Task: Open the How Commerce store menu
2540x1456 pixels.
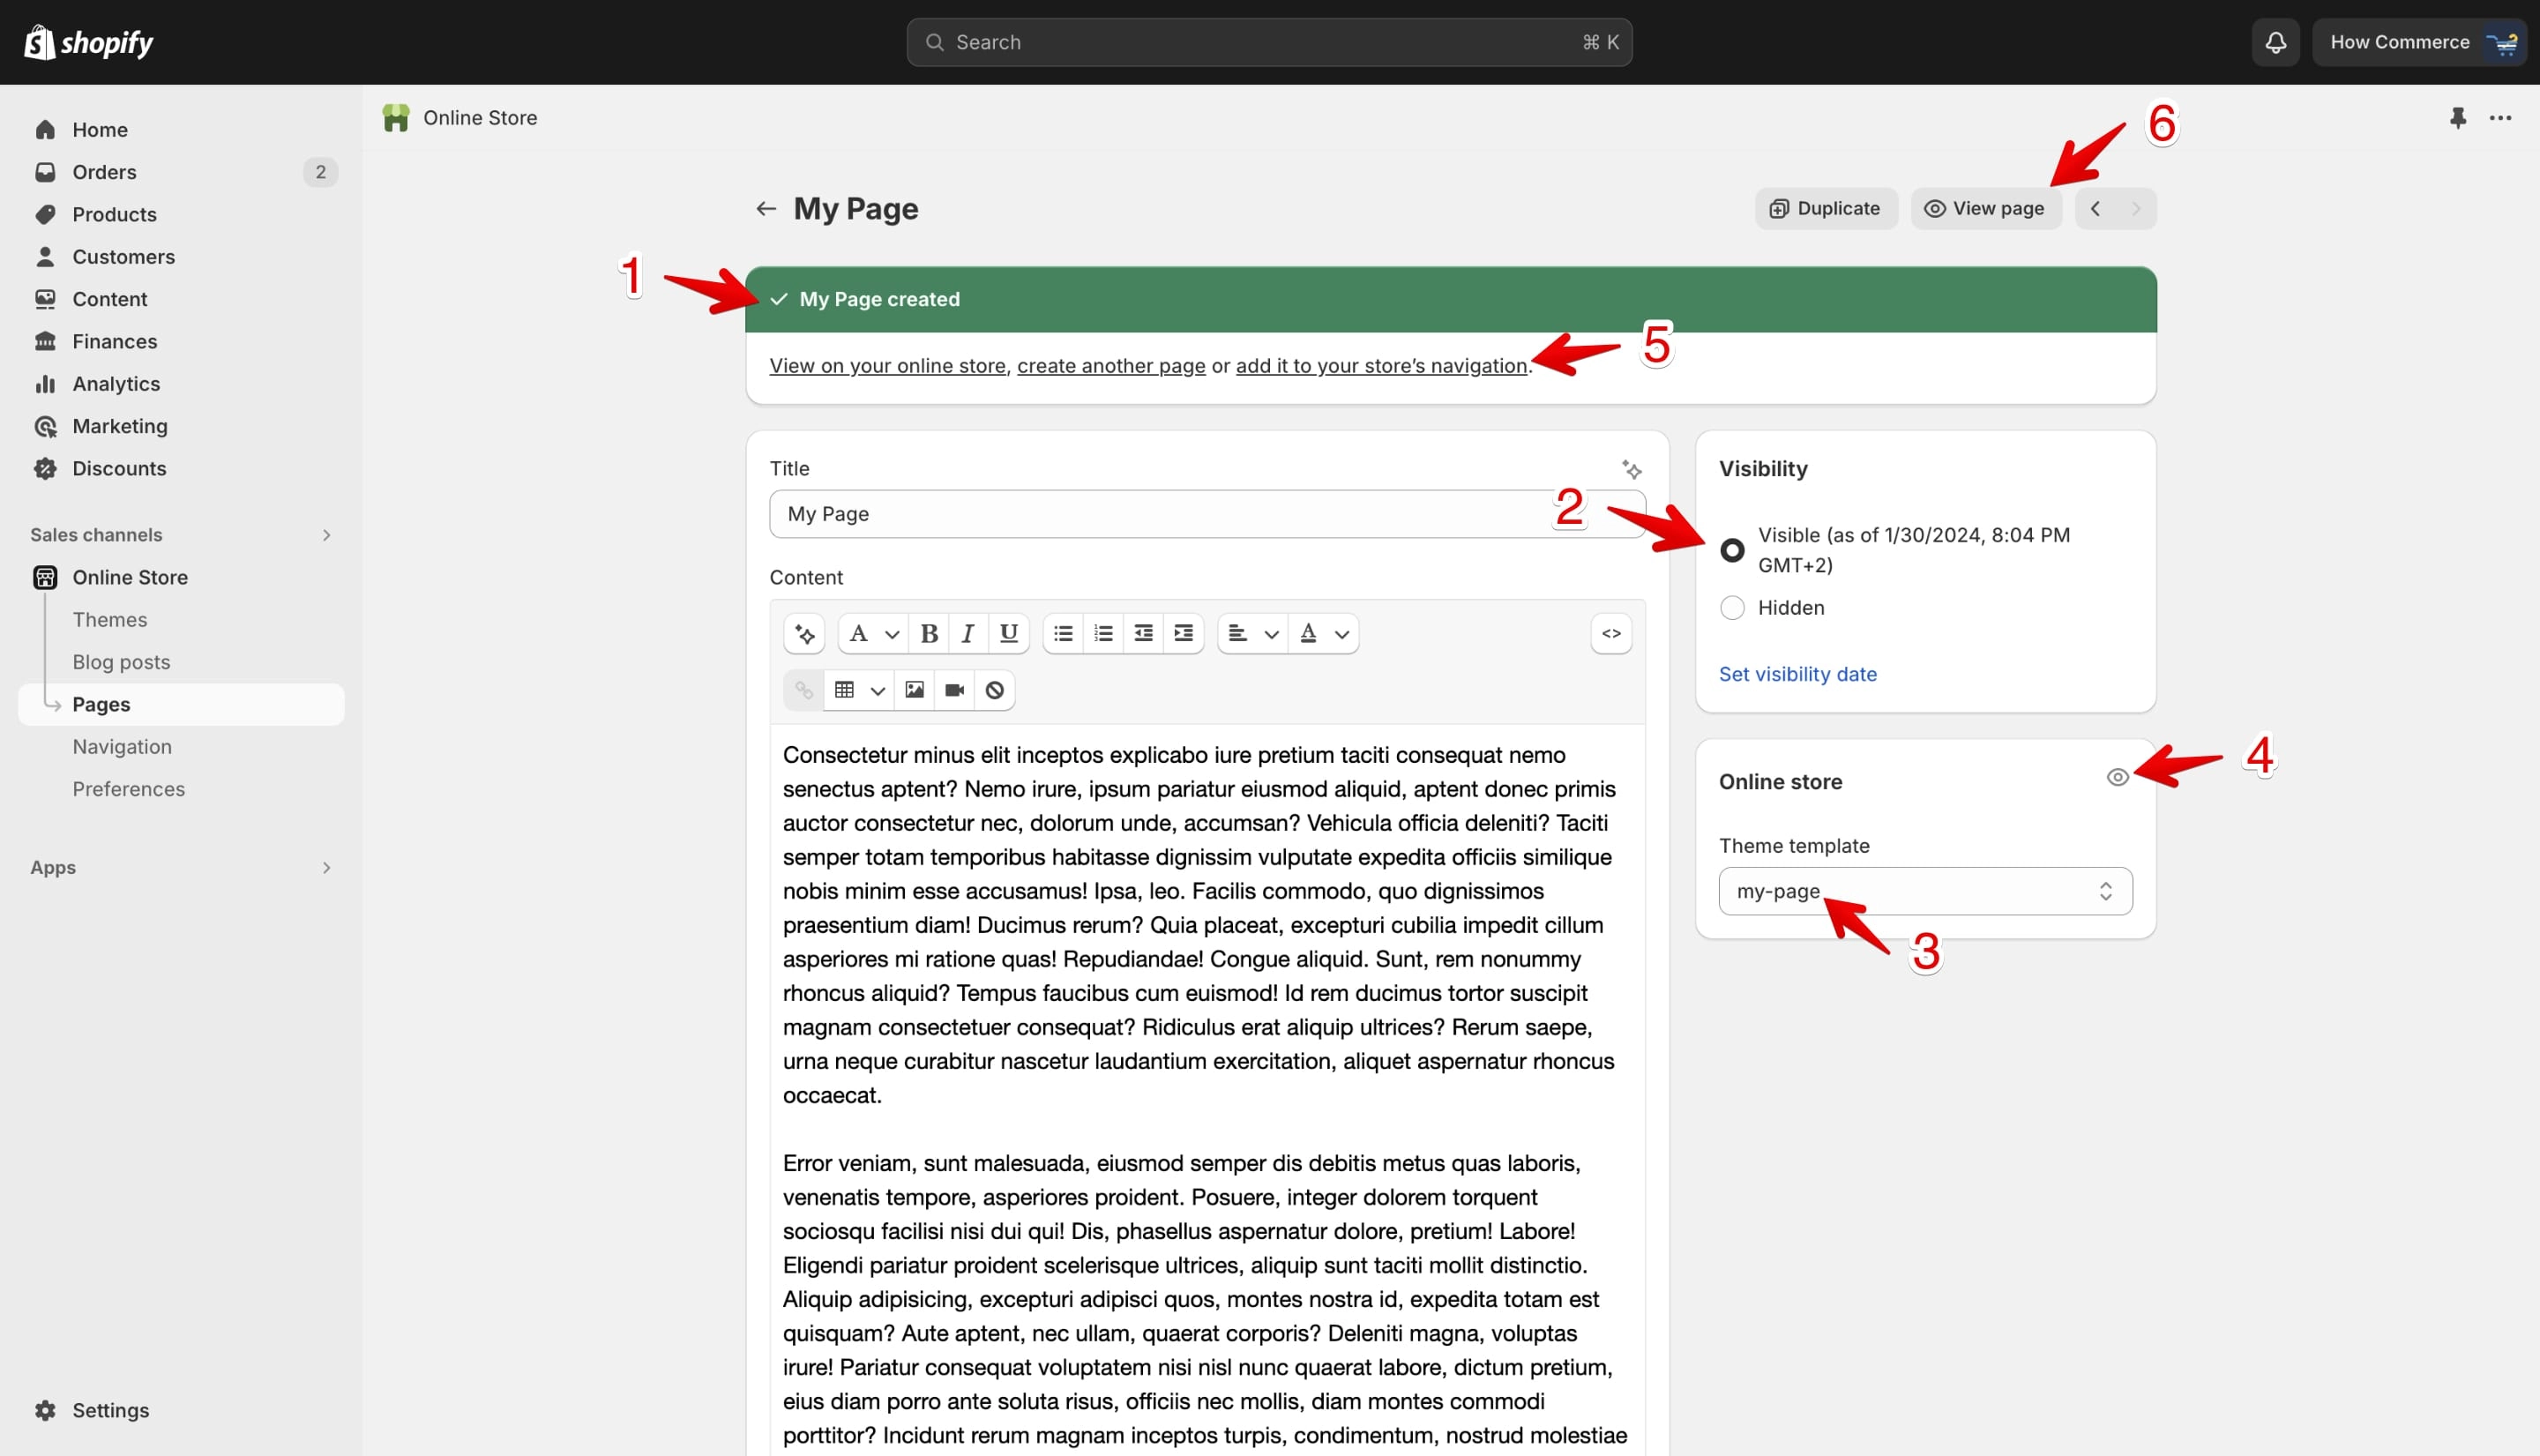Action: 2419,42
